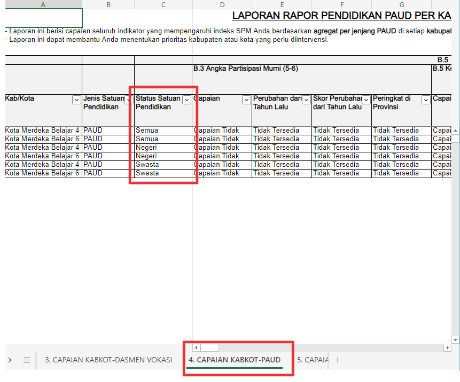Screen dimensions: 460x382
Task: Open the Skor Perubahan filter dropdown
Action: coord(366,100)
